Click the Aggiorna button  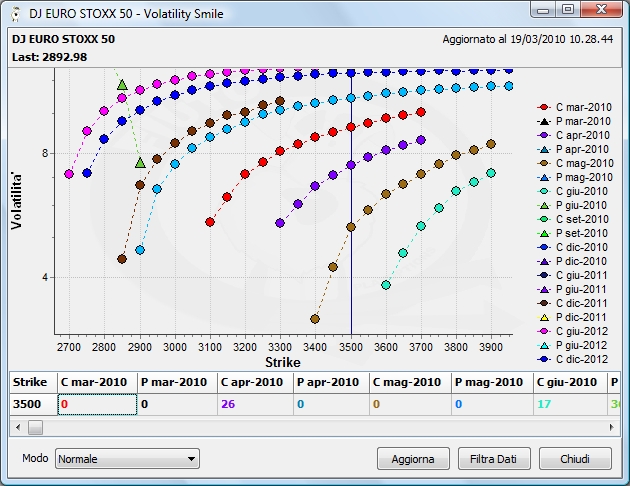(413, 459)
